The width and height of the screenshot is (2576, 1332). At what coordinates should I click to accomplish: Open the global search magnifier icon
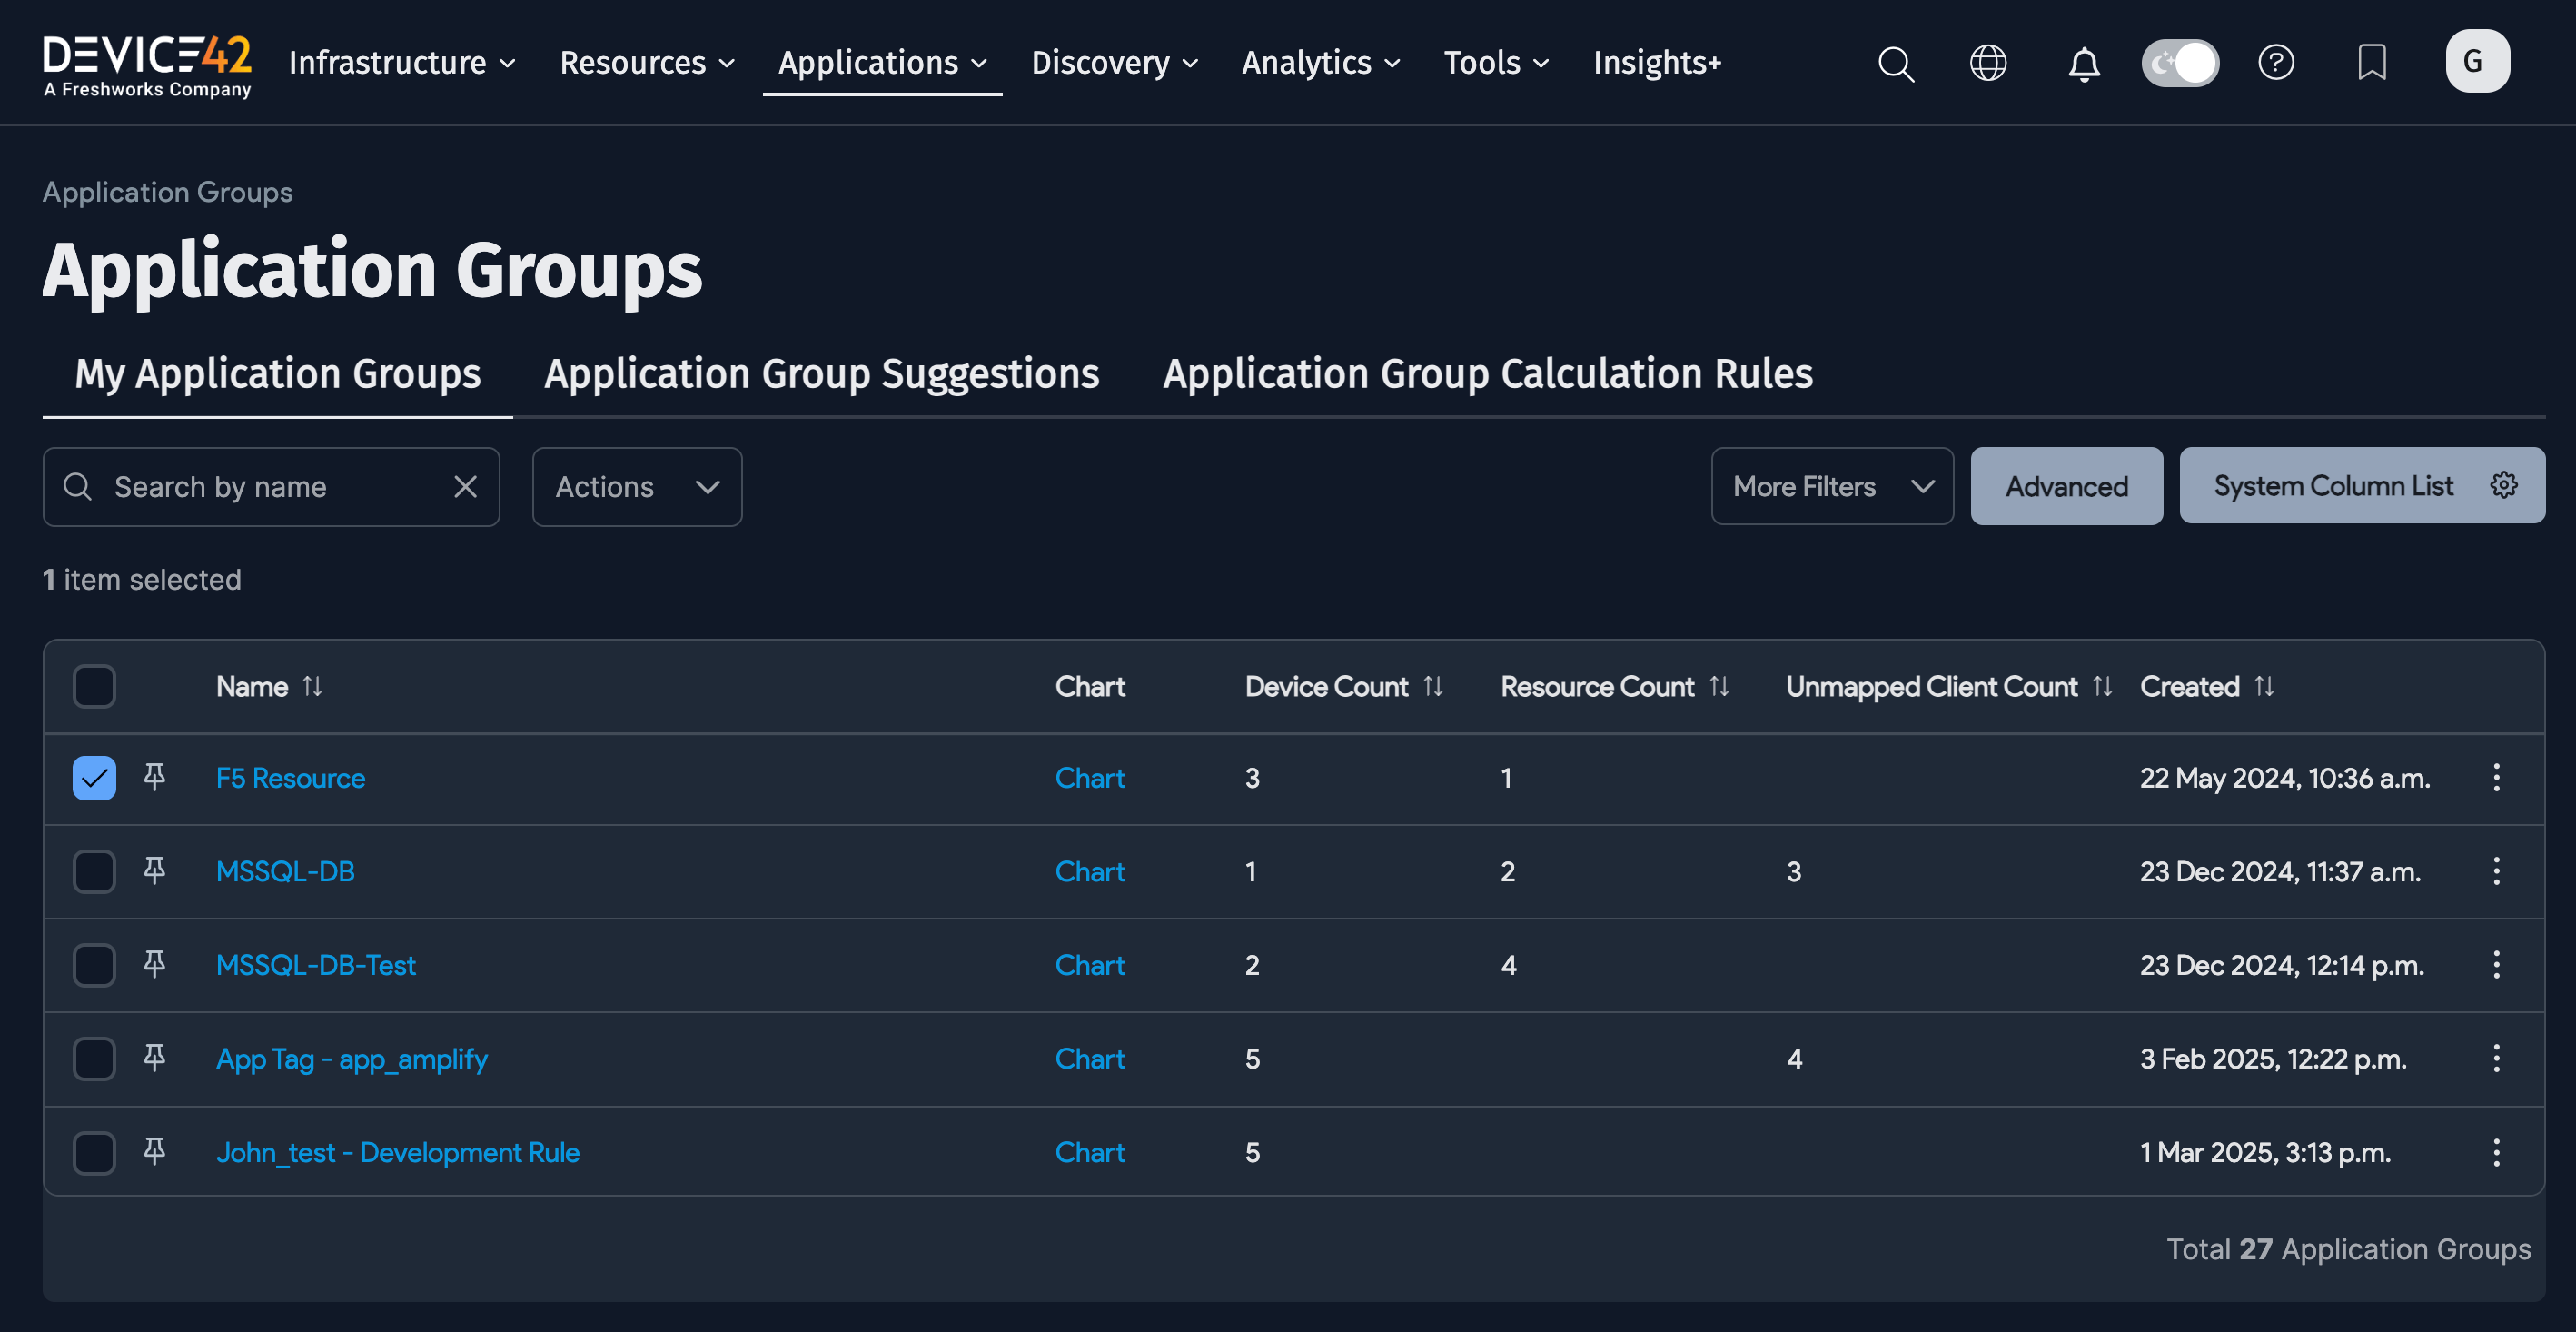point(1896,63)
